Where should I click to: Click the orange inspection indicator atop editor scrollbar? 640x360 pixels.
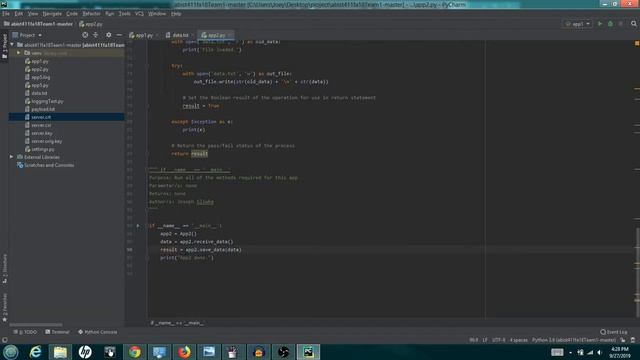coord(637,43)
